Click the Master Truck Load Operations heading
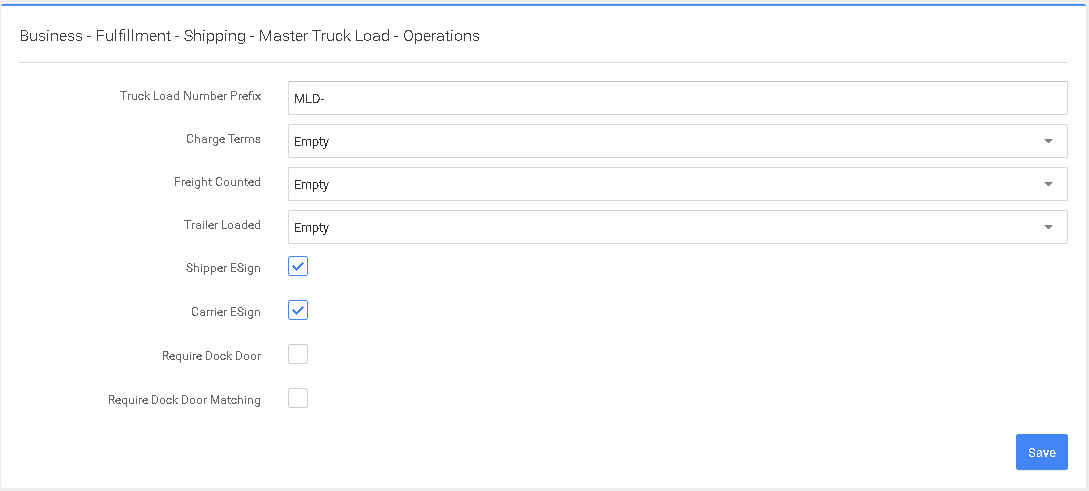 pos(250,36)
